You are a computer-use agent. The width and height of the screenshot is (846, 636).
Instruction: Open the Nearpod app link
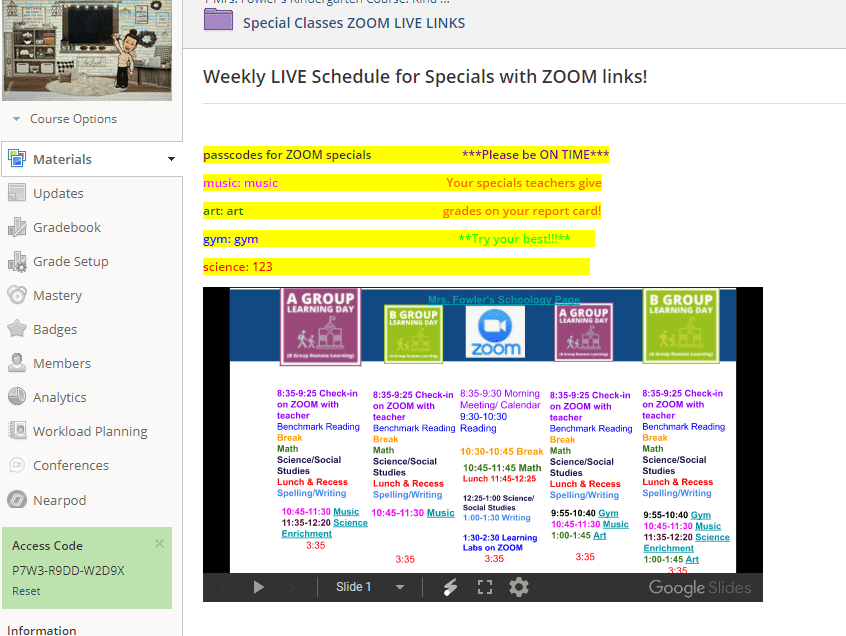coord(59,500)
